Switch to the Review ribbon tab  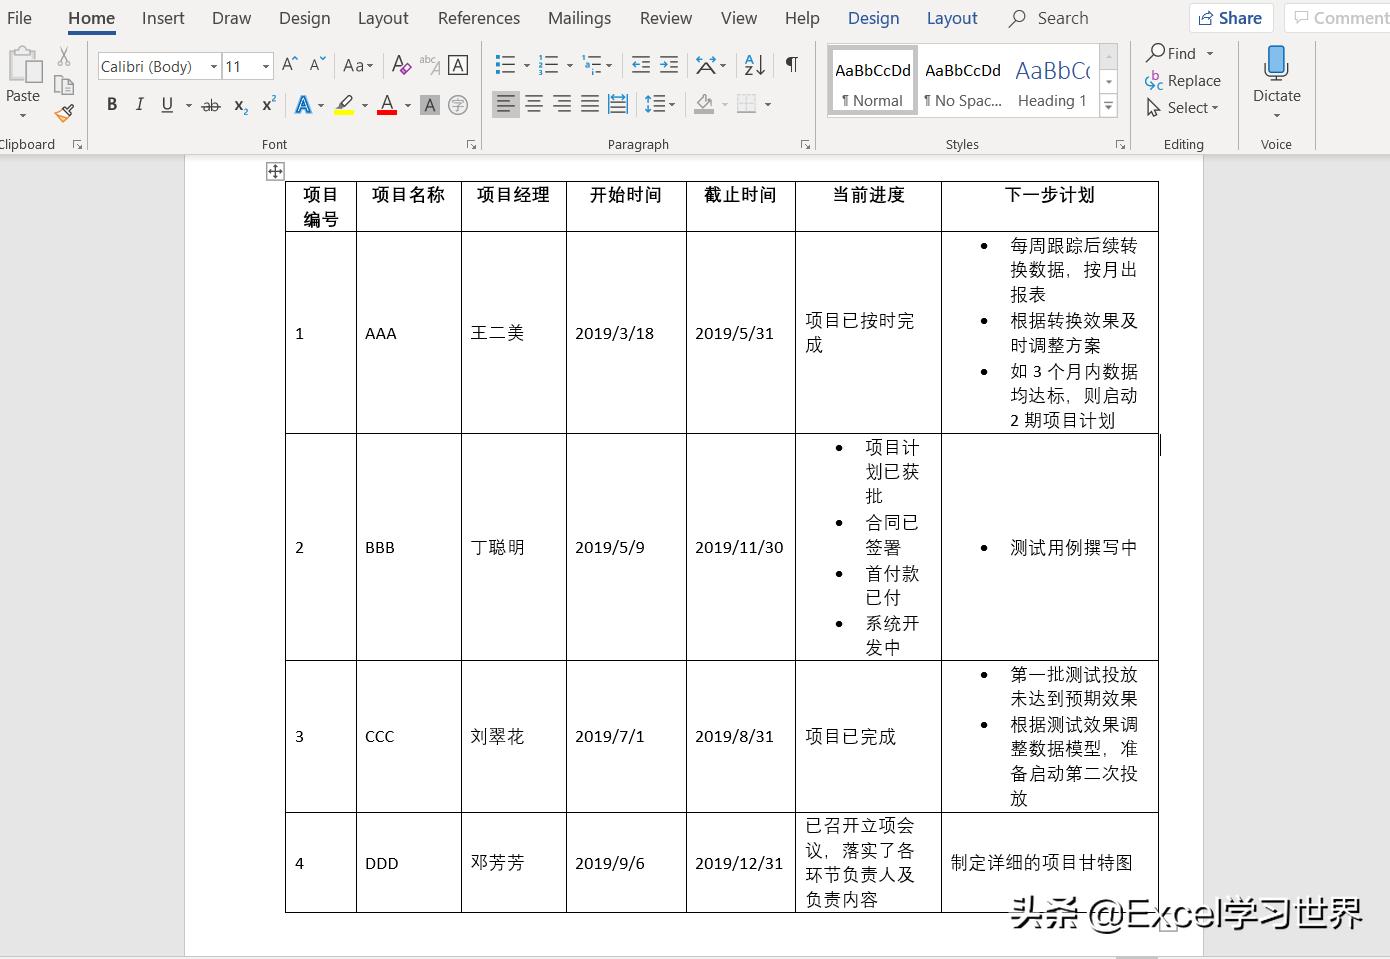tap(666, 18)
